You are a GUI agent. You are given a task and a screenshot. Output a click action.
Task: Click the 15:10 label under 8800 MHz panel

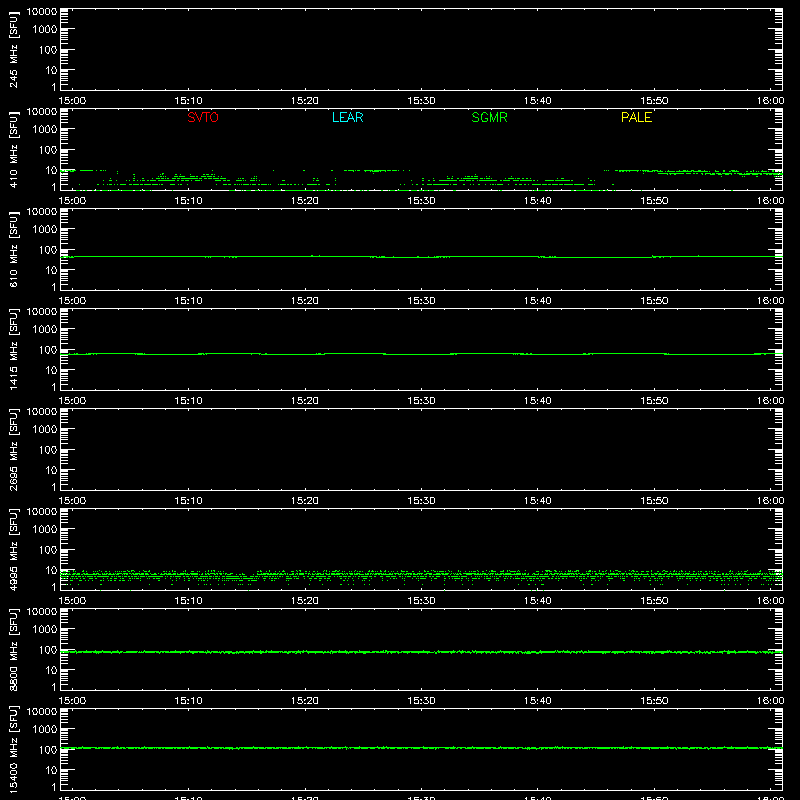coord(188,701)
